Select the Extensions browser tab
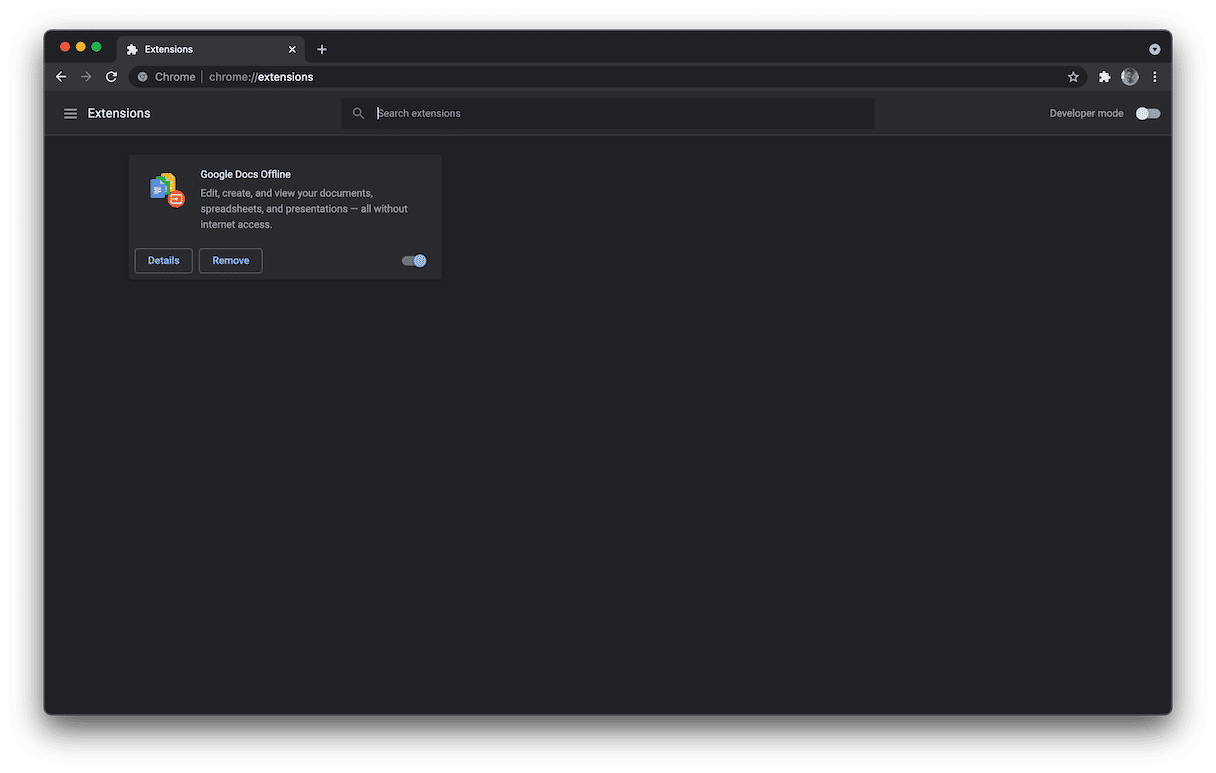The image size is (1216, 773). coord(212,49)
